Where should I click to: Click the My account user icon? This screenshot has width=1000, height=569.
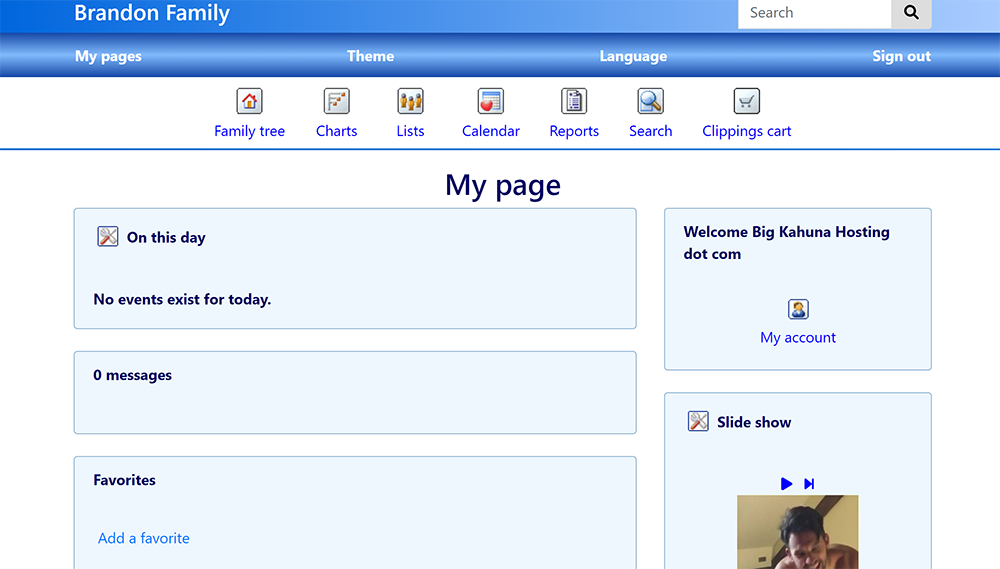pos(798,309)
